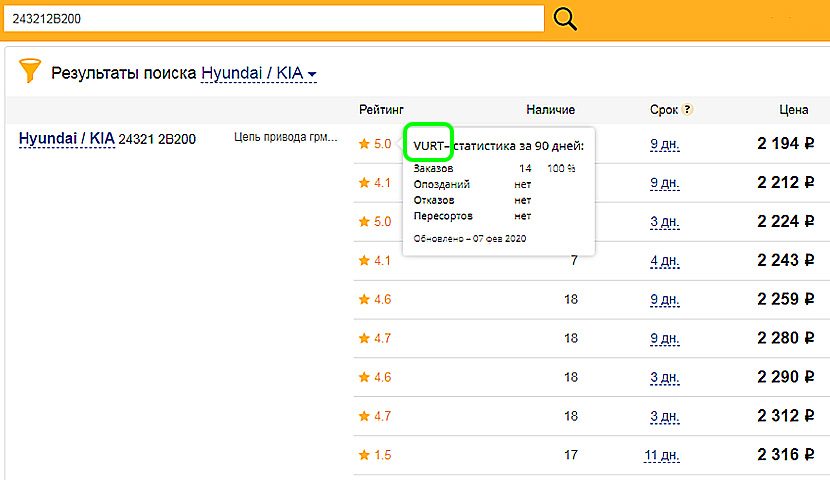Click the question mark icon beside Срок
Image resolution: width=830 pixels, height=480 pixels.
[687, 110]
